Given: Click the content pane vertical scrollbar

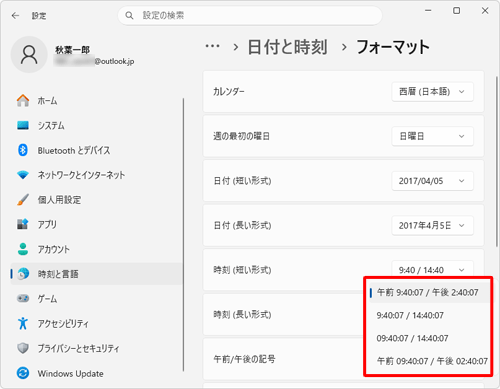Looking at the screenshot, I should 496,162.
